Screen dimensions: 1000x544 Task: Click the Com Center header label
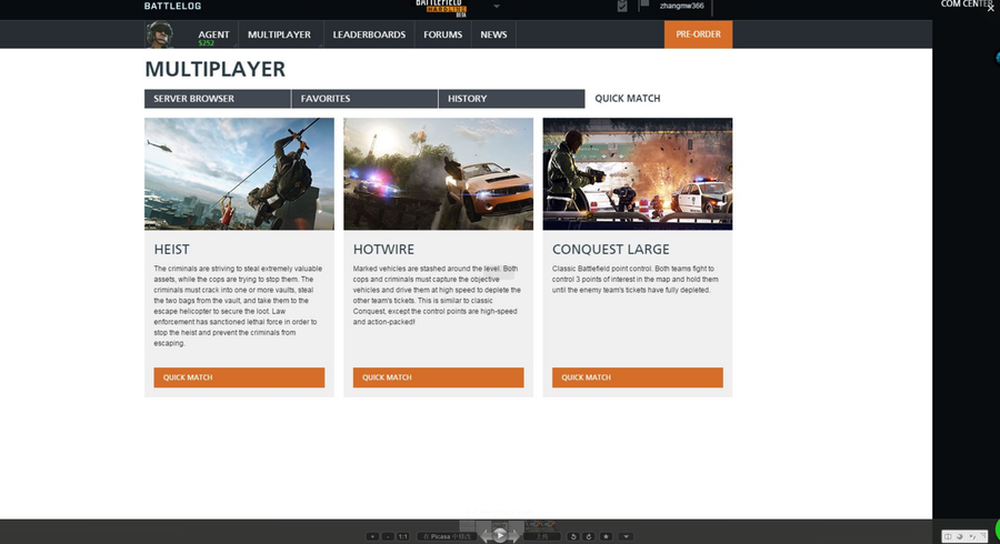pyautogui.click(x=966, y=4)
